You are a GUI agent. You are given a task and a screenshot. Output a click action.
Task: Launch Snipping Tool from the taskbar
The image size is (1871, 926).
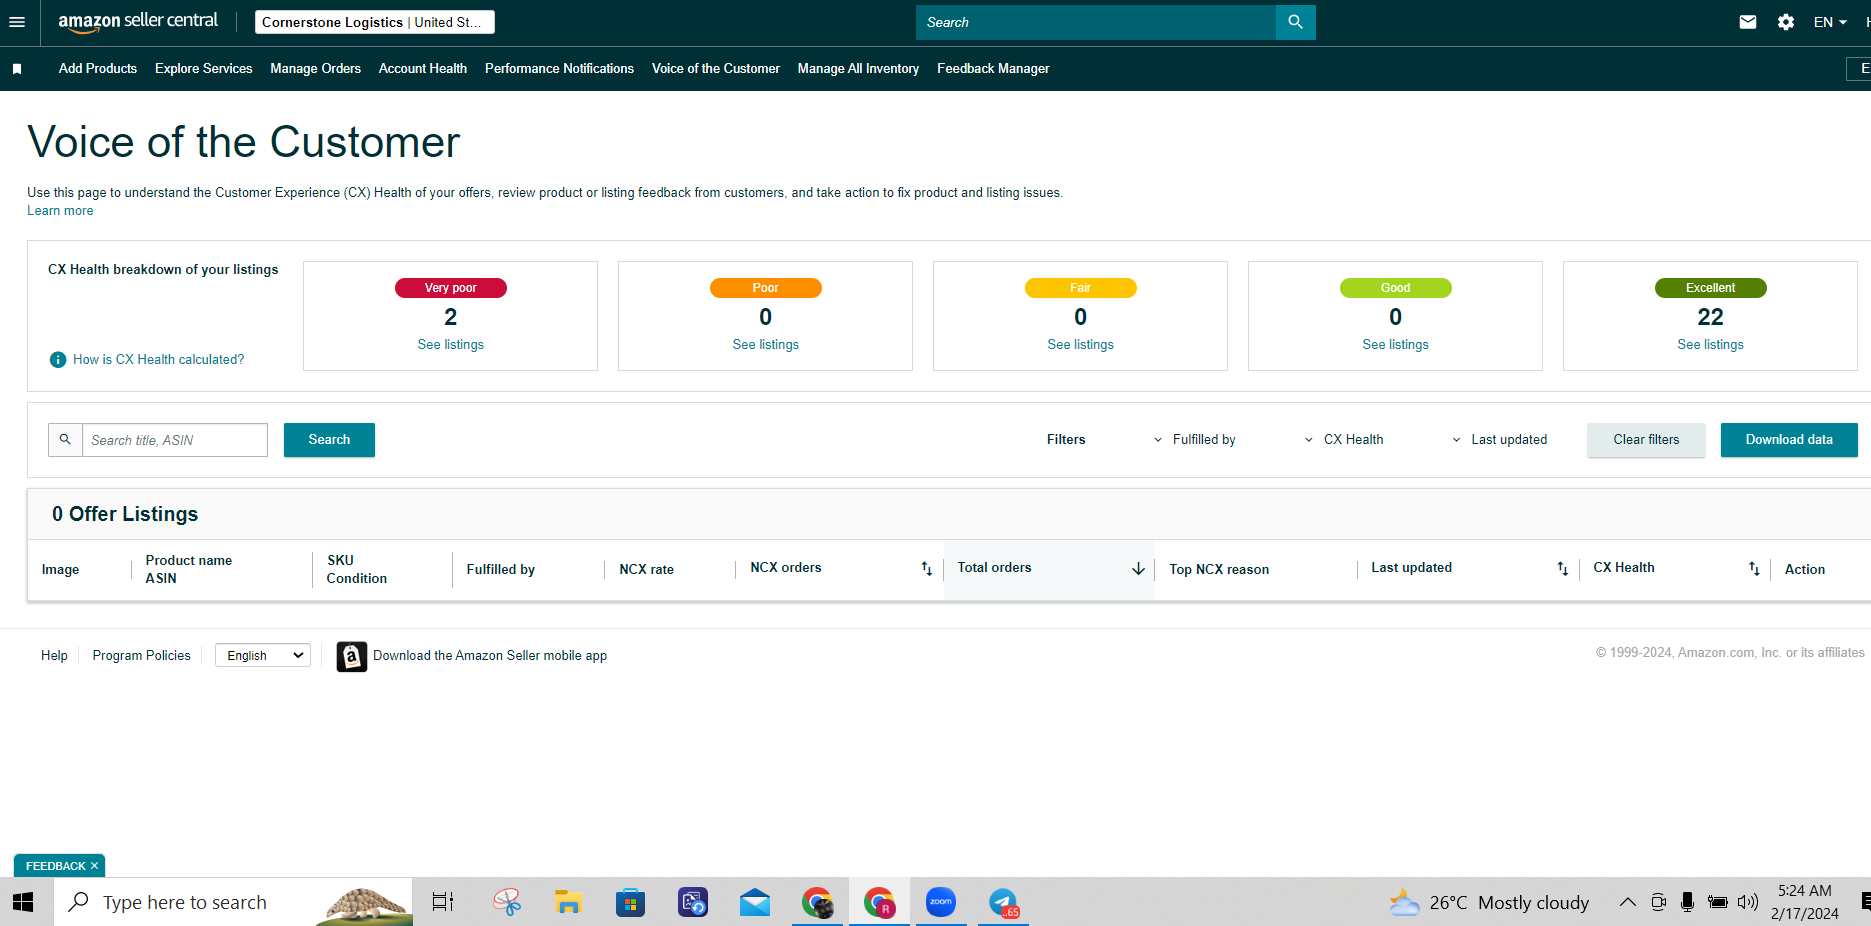(x=507, y=902)
